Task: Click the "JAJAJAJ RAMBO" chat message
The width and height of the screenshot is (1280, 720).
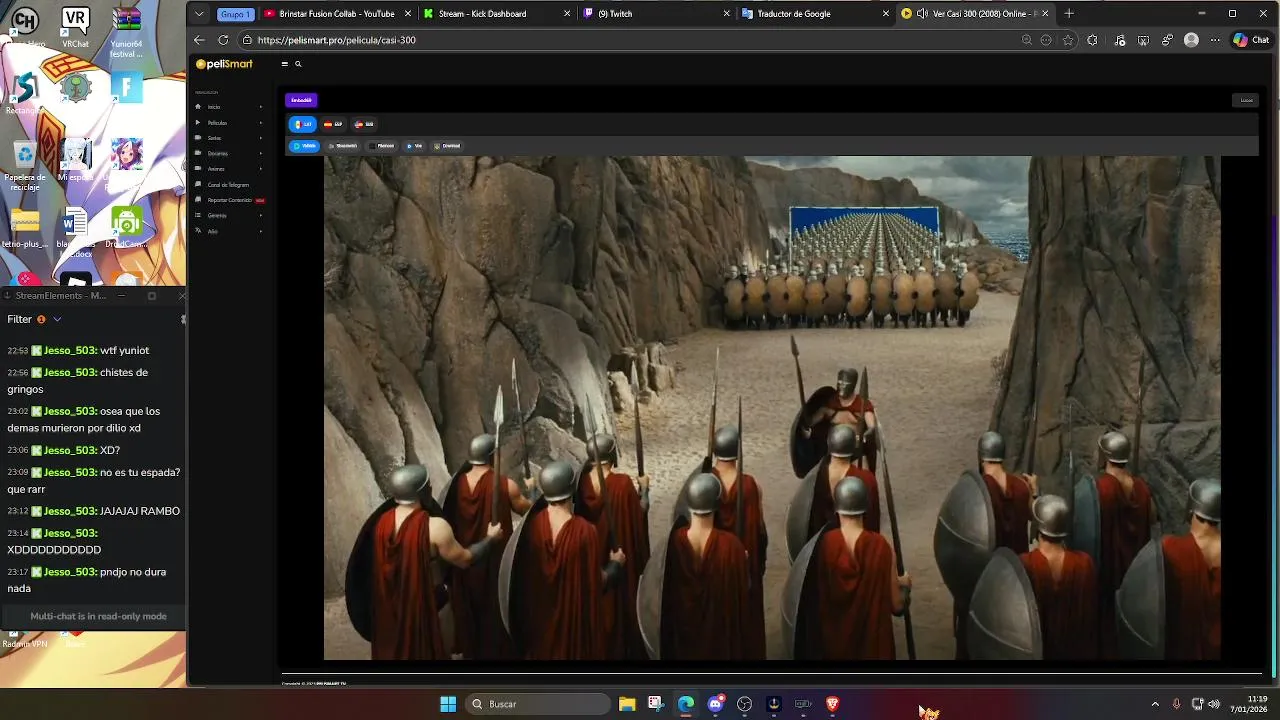Action: (x=141, y=511)
